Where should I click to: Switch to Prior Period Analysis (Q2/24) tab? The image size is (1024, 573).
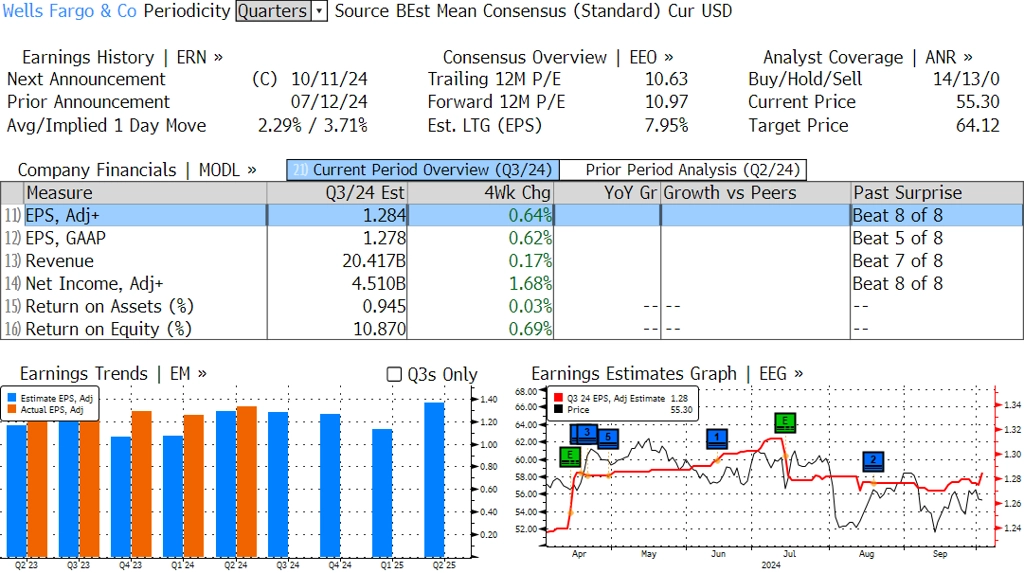[x=683, y=170]
